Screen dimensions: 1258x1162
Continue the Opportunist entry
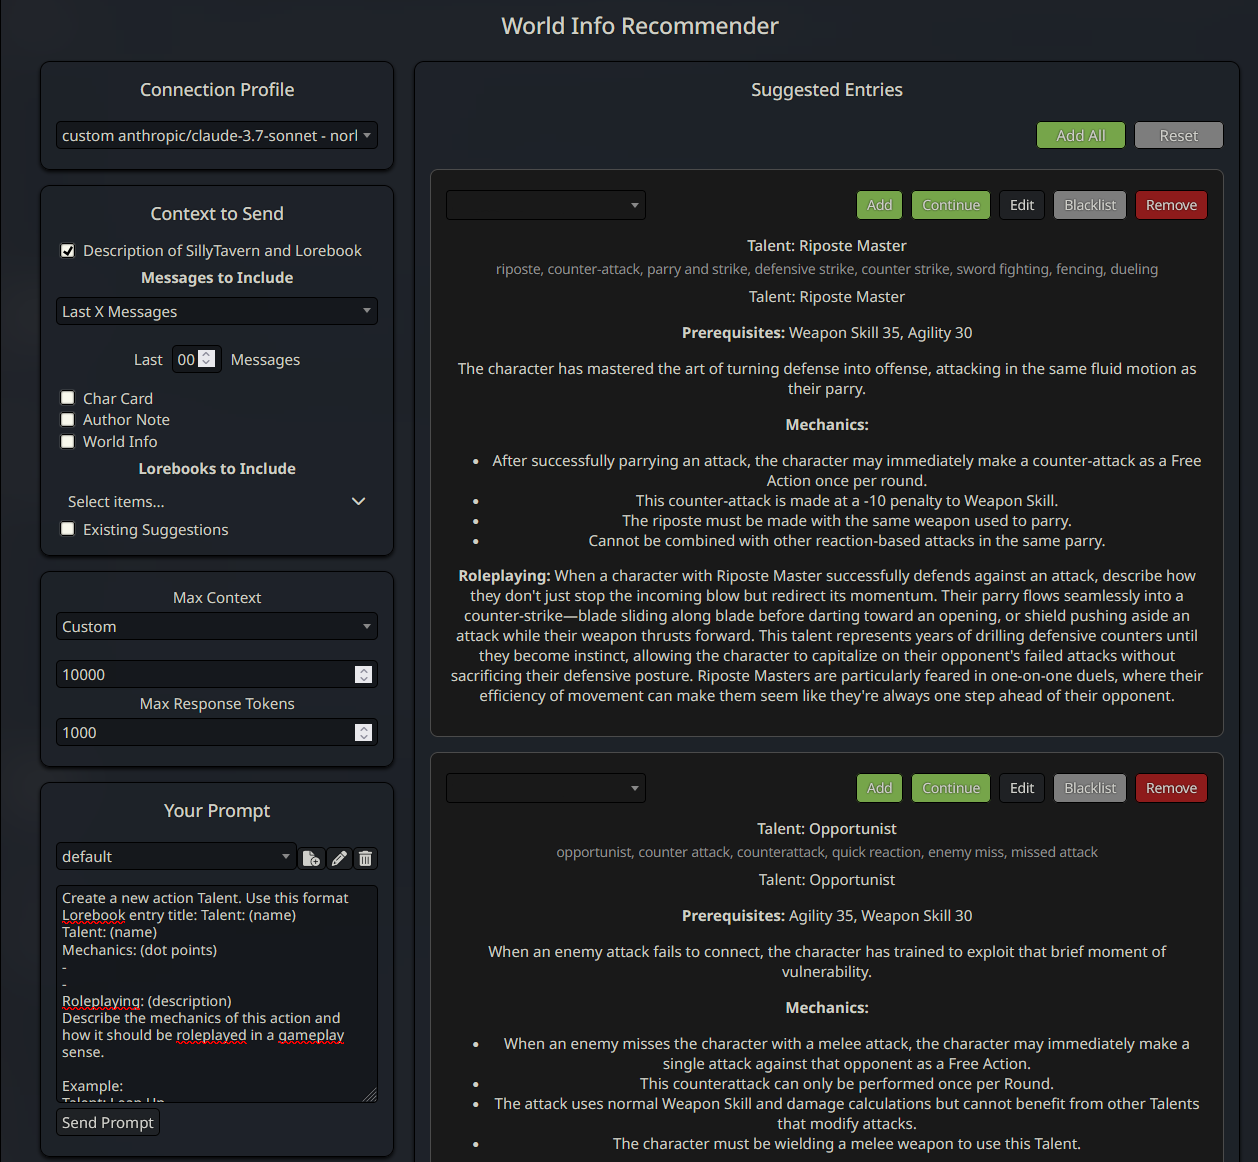951,788
